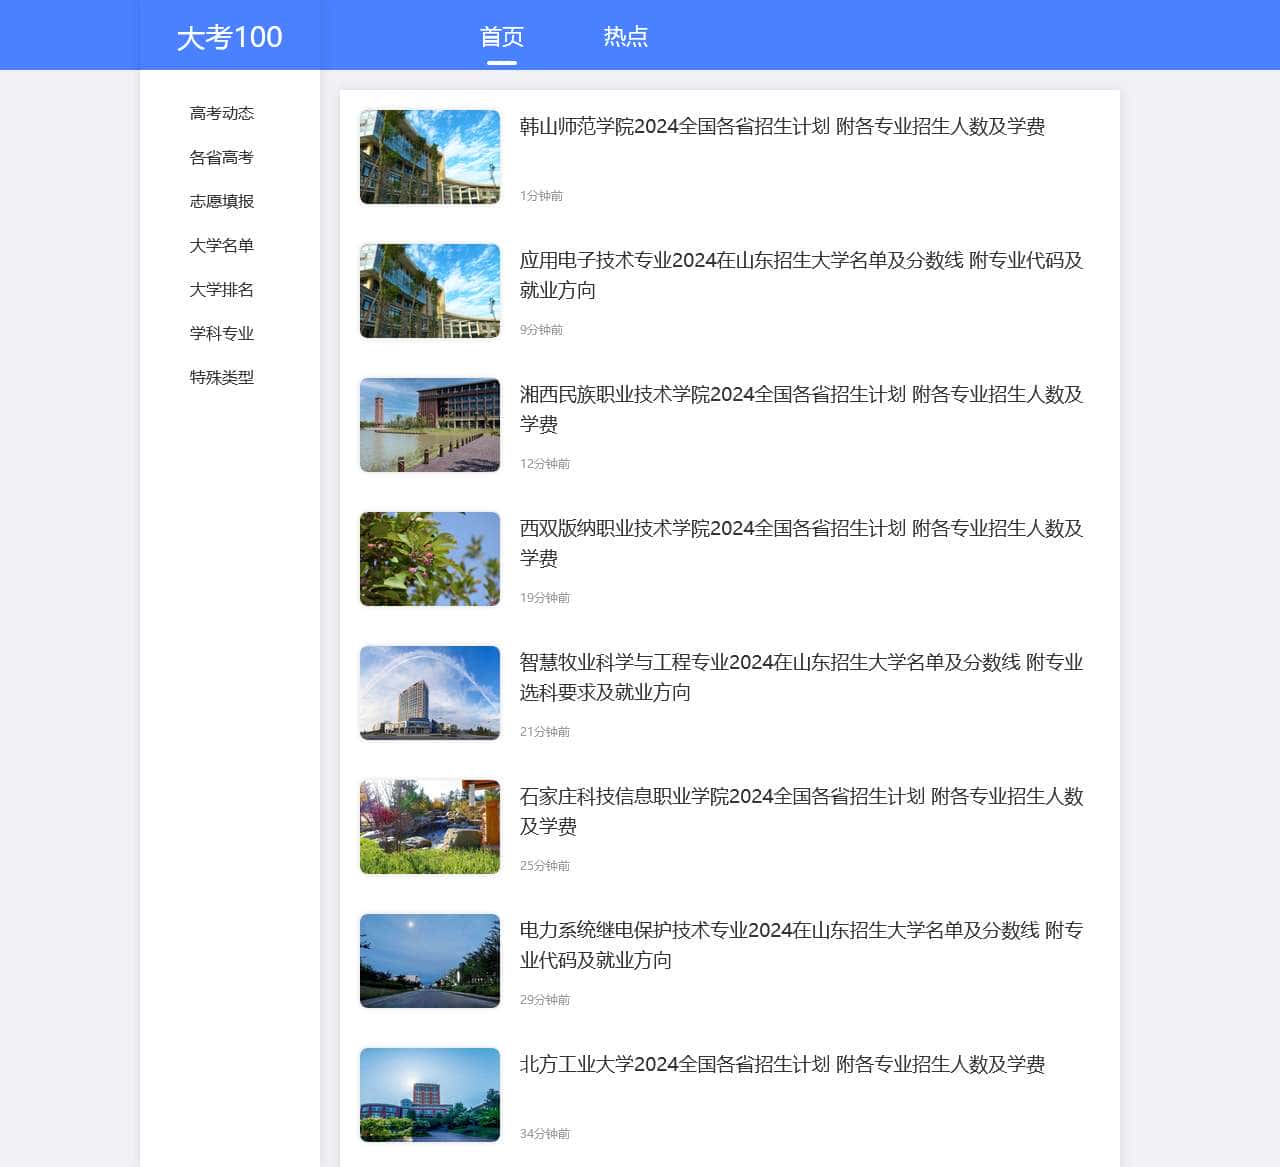Viewport: 1280px width, 1167px height.
Task: Select 学科专业 in the left menu
Action: pos(221,333)
